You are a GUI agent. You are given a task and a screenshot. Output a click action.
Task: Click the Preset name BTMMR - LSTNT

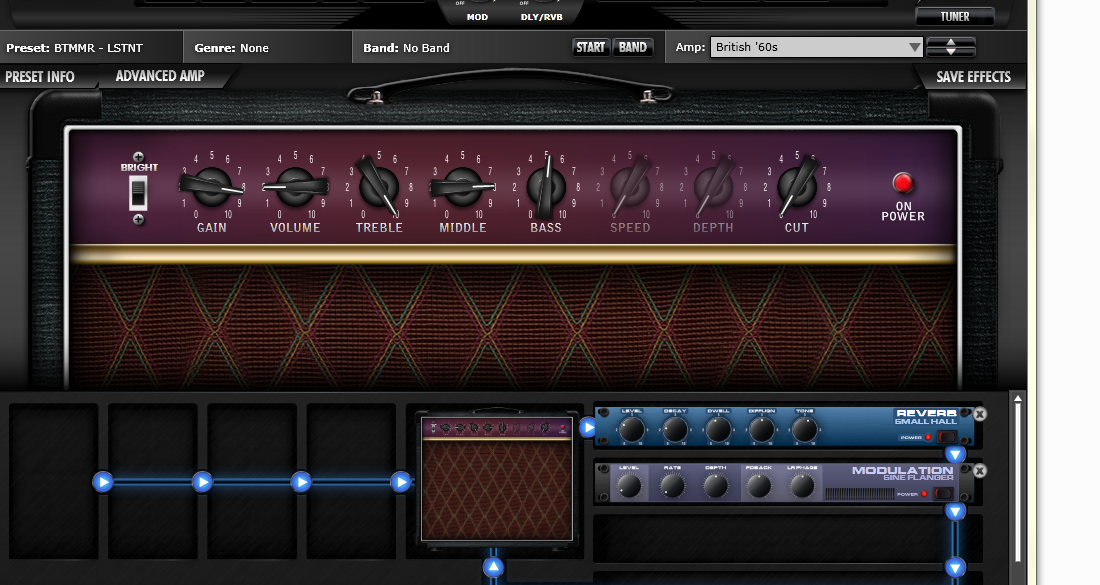tap(98, 48)
